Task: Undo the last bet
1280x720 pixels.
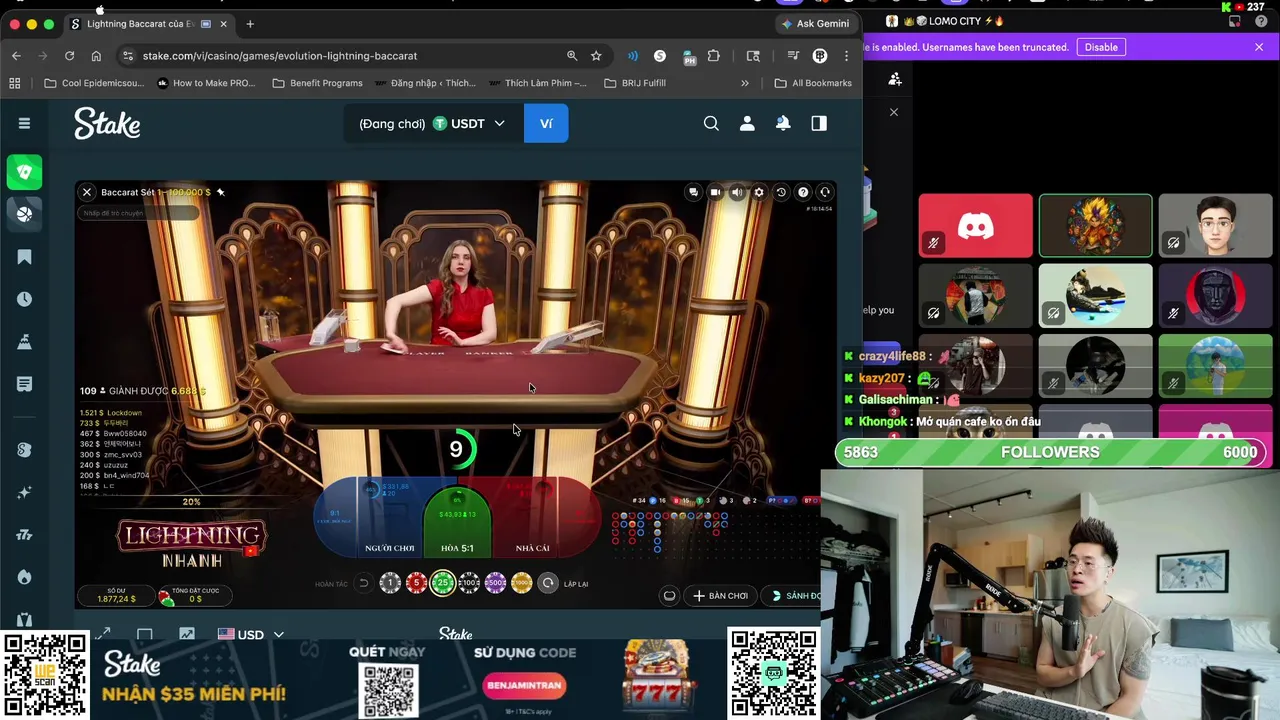Action: click(x=364, y=583)
